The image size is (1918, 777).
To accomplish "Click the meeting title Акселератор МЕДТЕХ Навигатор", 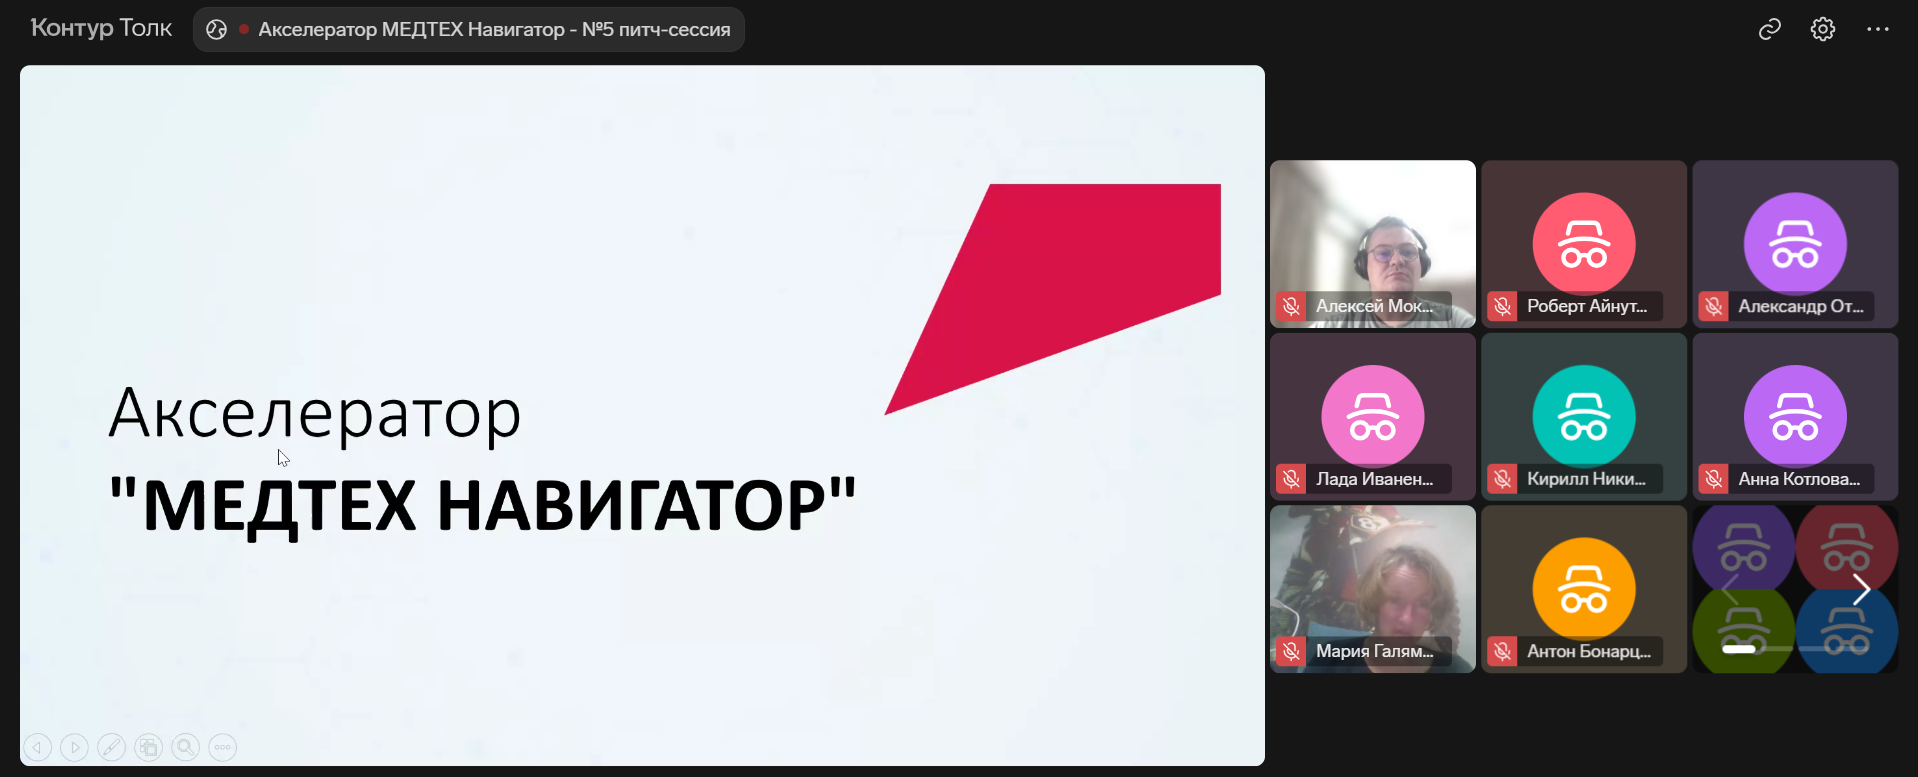I will point(494,30).
